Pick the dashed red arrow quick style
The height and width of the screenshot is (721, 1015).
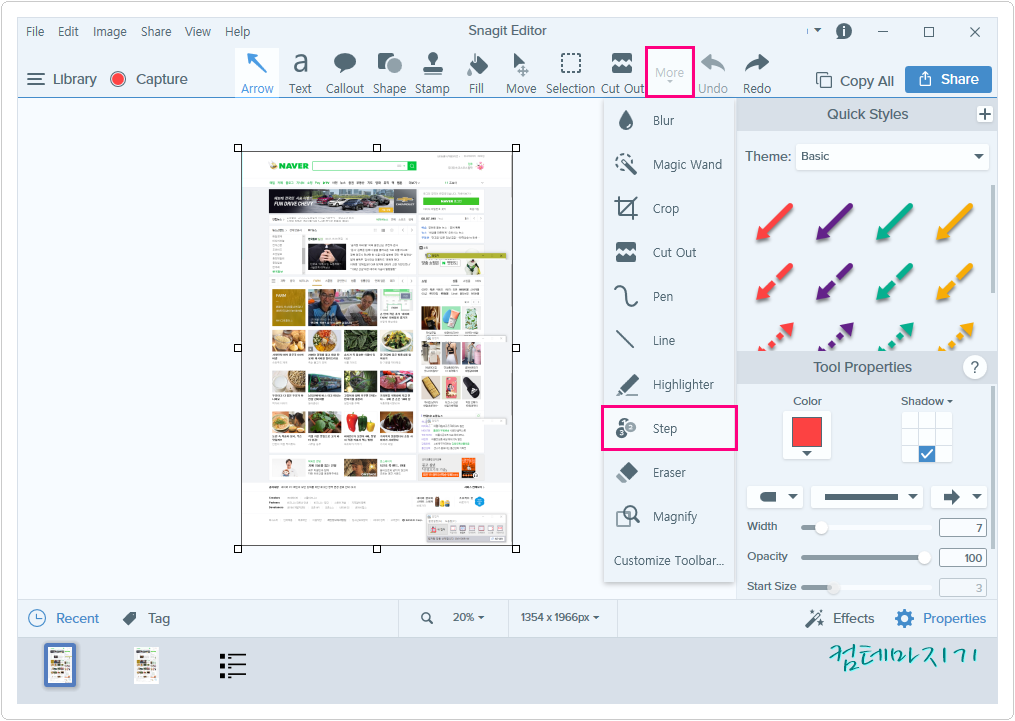pos(774,282)
